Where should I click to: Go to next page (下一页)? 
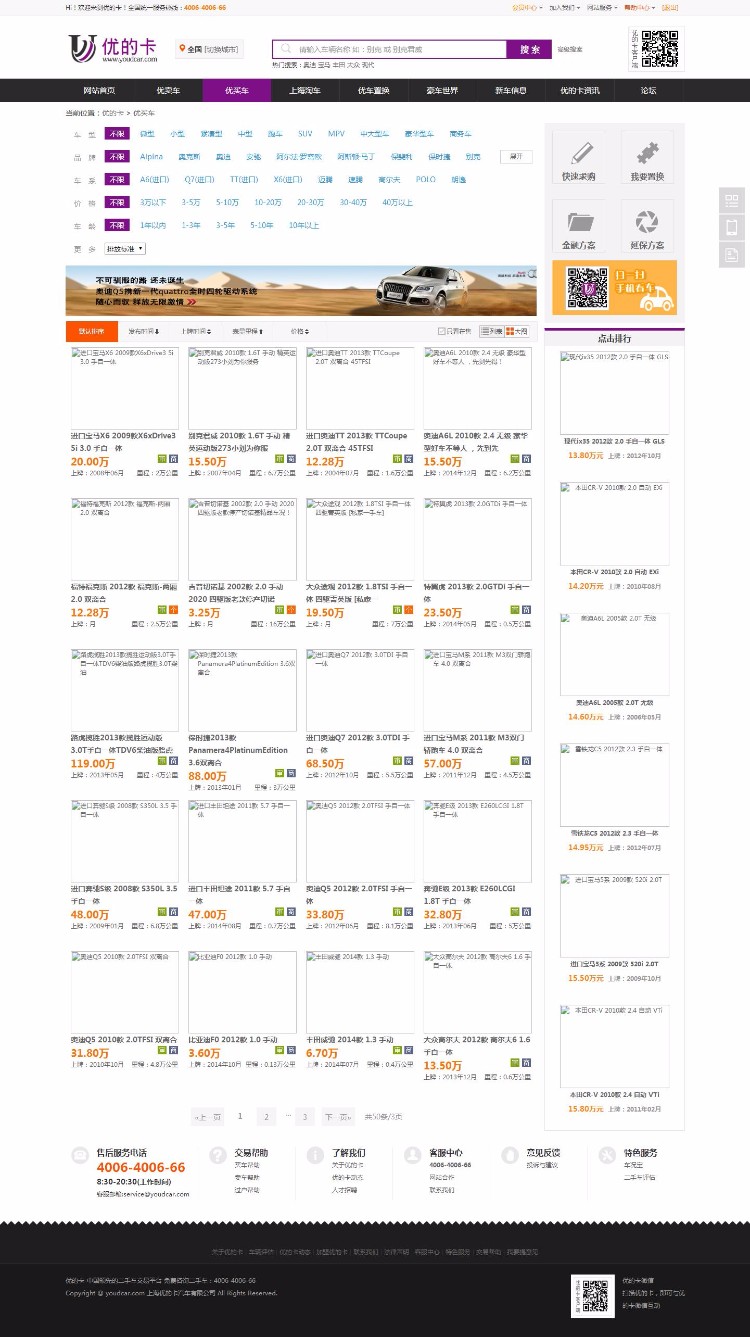coord(339,1116)
